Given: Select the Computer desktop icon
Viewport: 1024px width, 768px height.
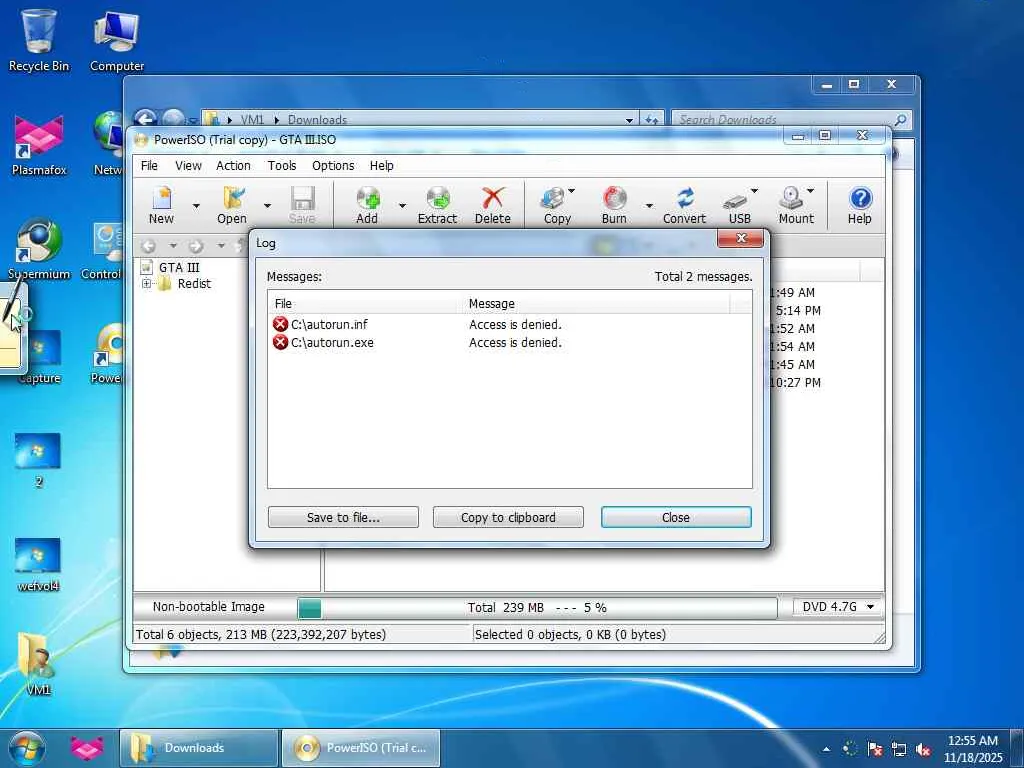Looking at the screenshot, I should pyautogui.click(x=117, y=39).
